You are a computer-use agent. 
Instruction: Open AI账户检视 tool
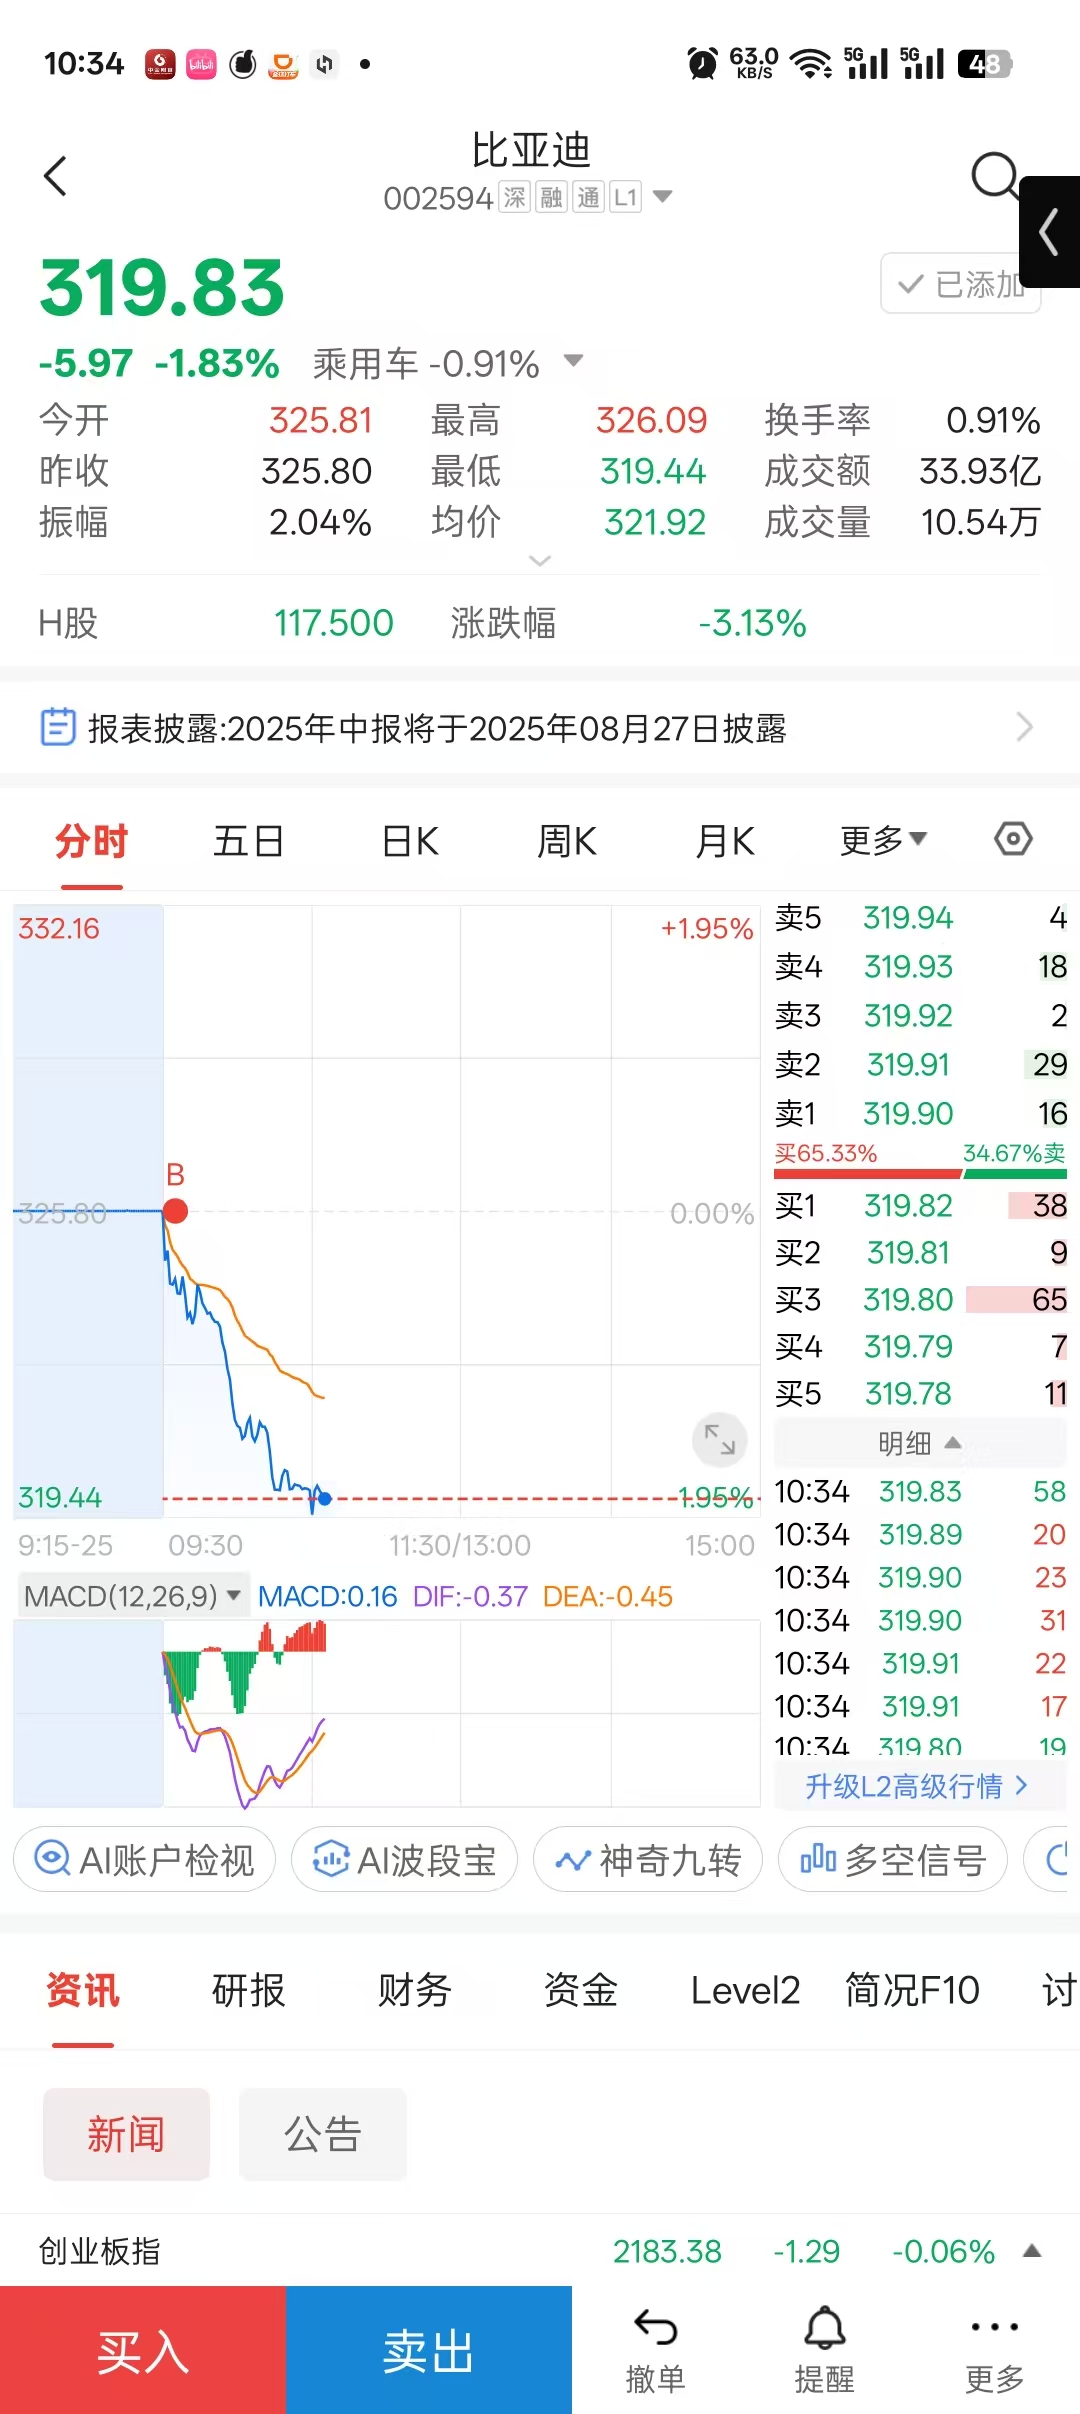(x=144, y=1860)
